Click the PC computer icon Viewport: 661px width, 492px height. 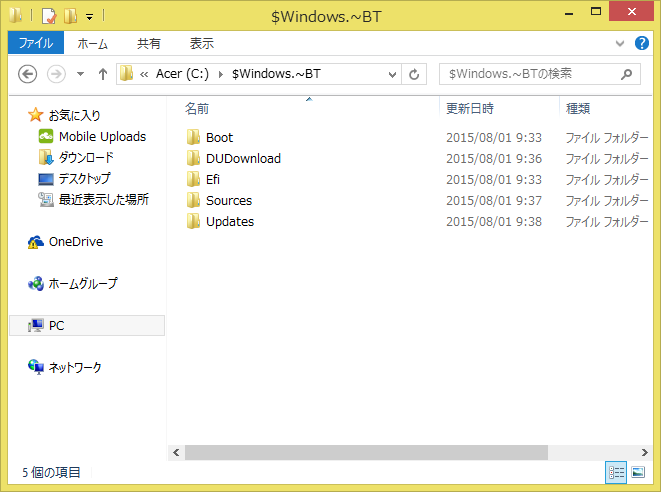coord(35,325)
